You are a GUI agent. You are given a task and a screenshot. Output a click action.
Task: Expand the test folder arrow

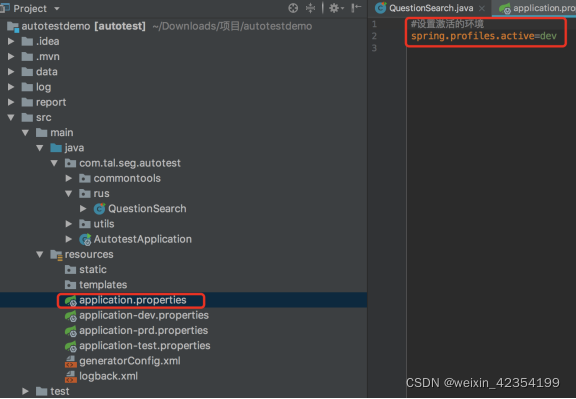point(25,391)
